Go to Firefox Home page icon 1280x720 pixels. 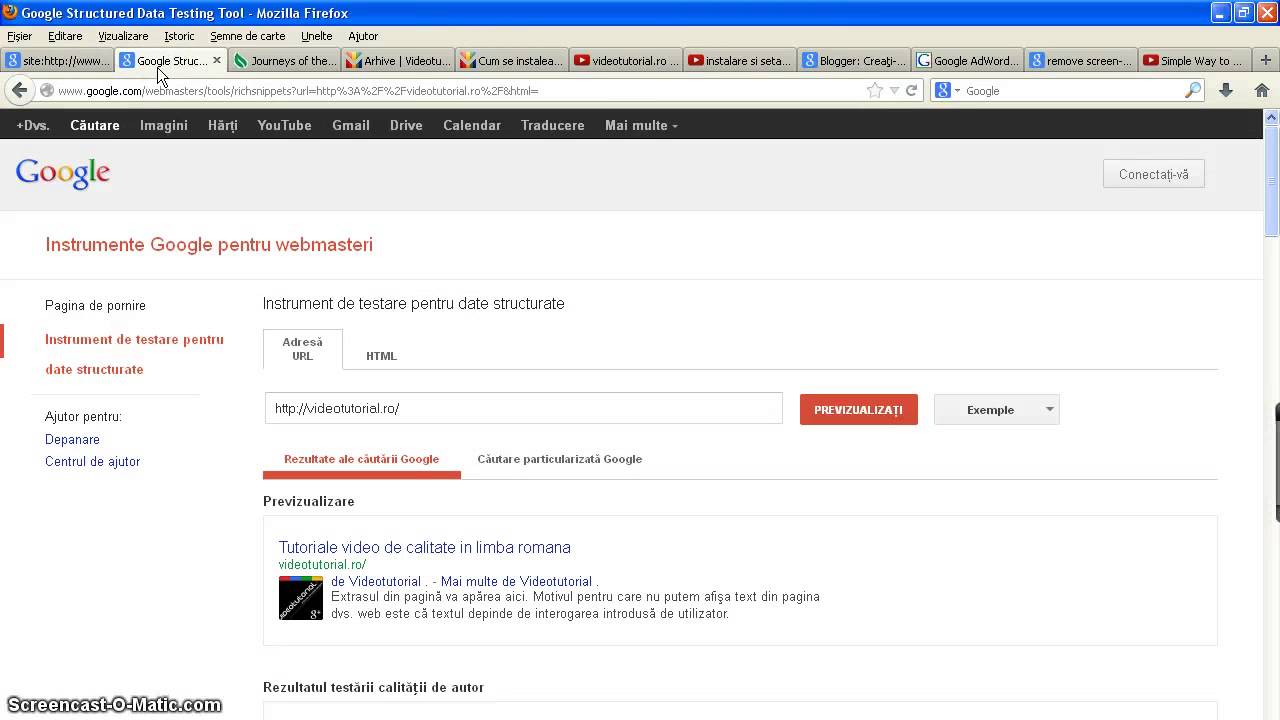pyautogui.click(x=1262, y=90)
